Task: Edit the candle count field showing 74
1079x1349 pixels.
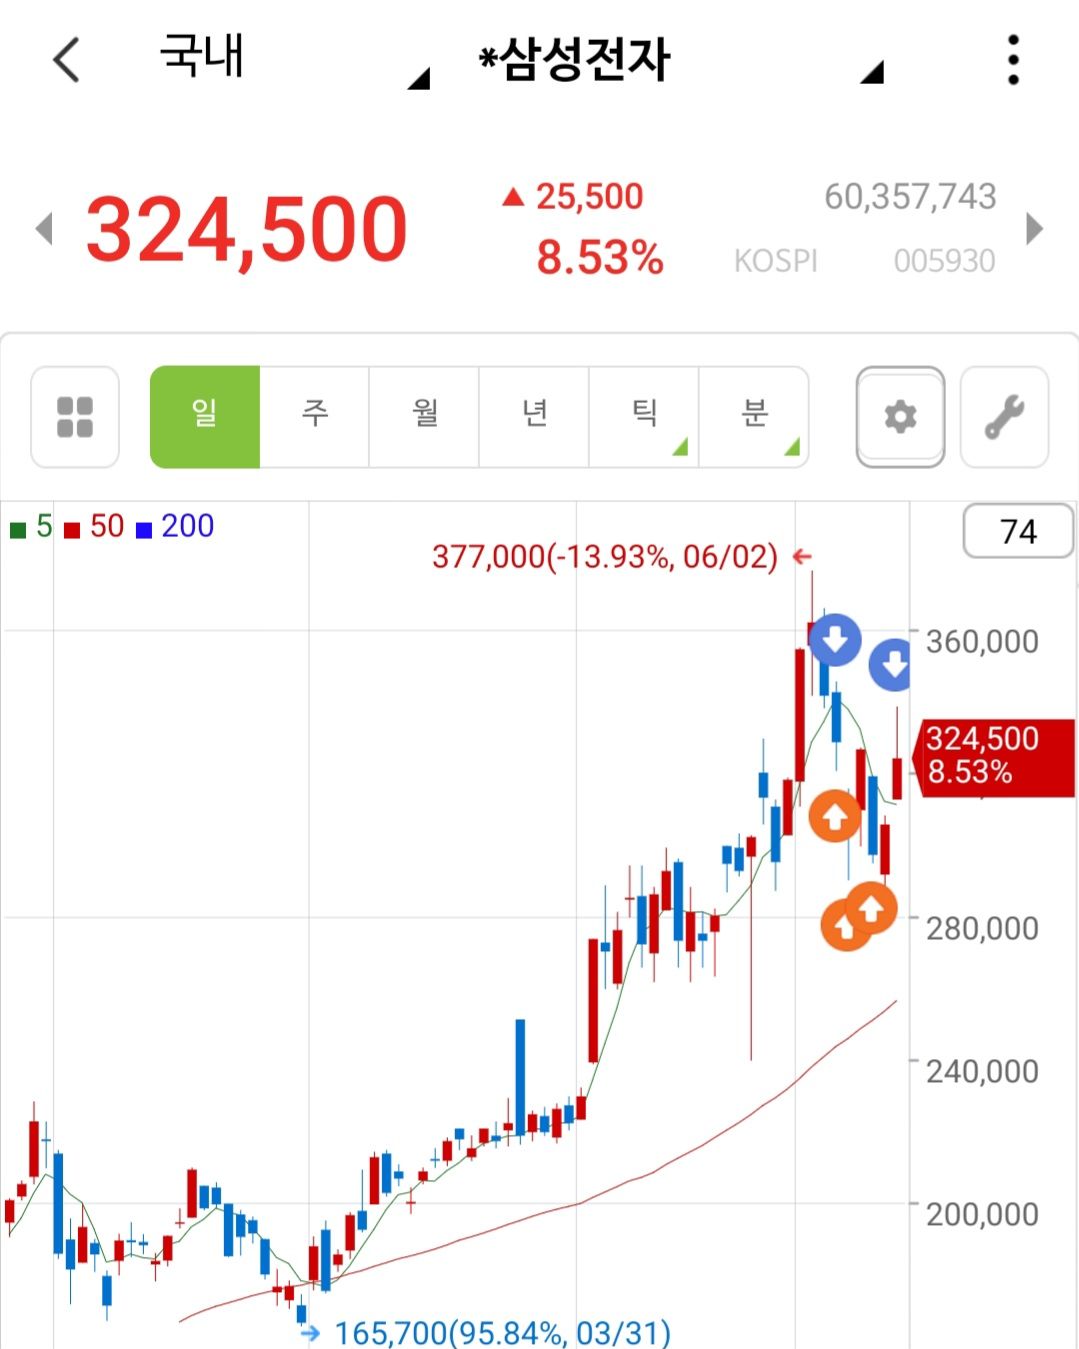Action: click(1018, 531)
